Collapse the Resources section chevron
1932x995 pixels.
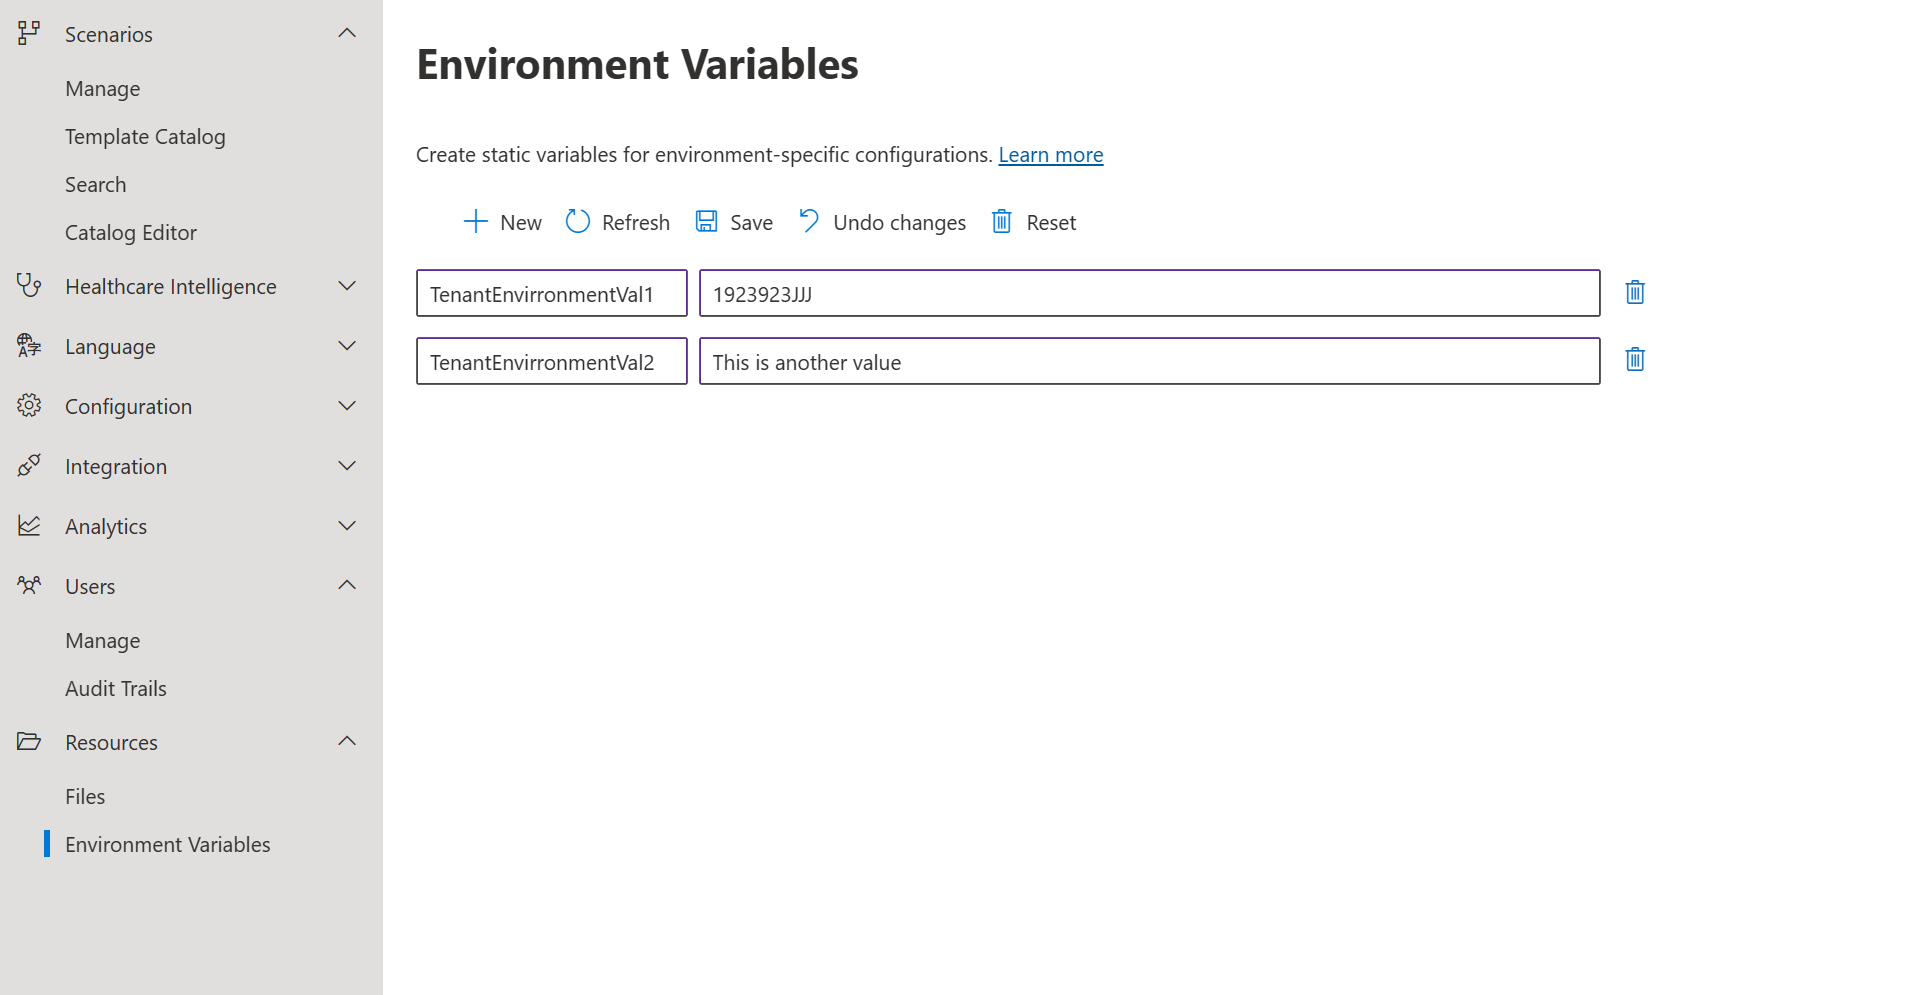pyautogui.click(x=347, y=741)
